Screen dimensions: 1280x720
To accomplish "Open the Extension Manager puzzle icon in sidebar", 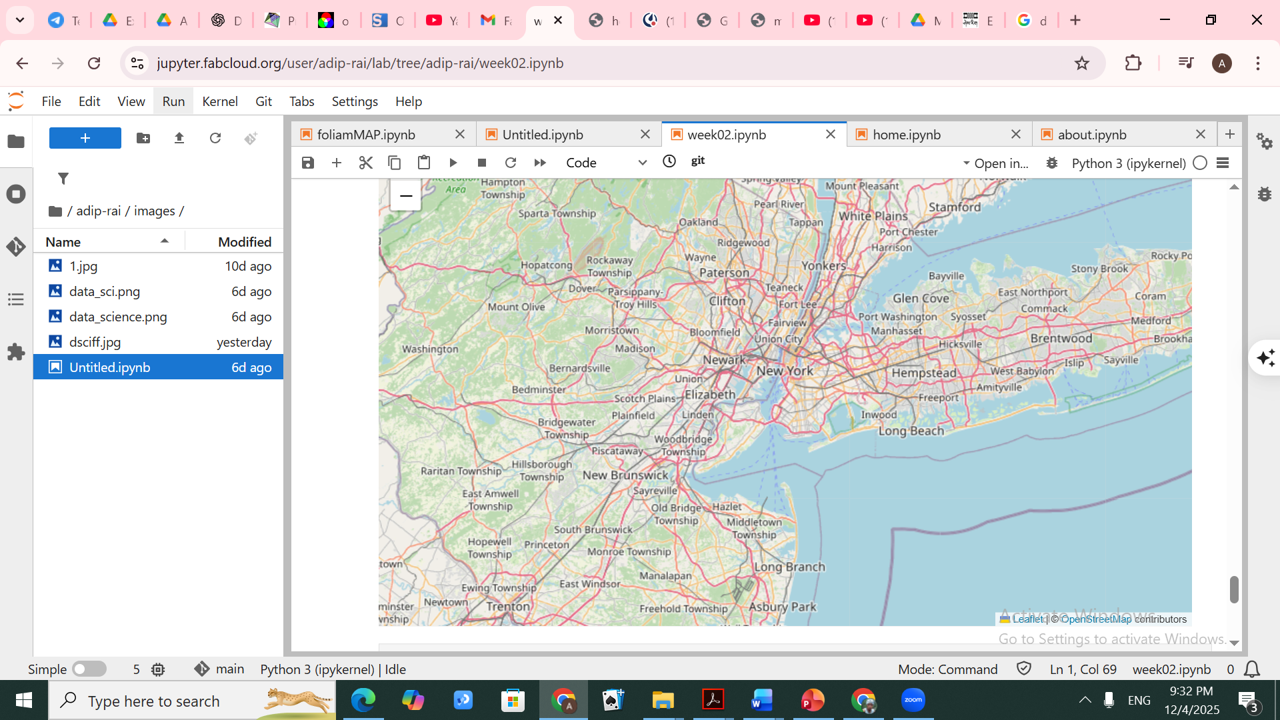I will pyautogui.click(x=16, y=352).
